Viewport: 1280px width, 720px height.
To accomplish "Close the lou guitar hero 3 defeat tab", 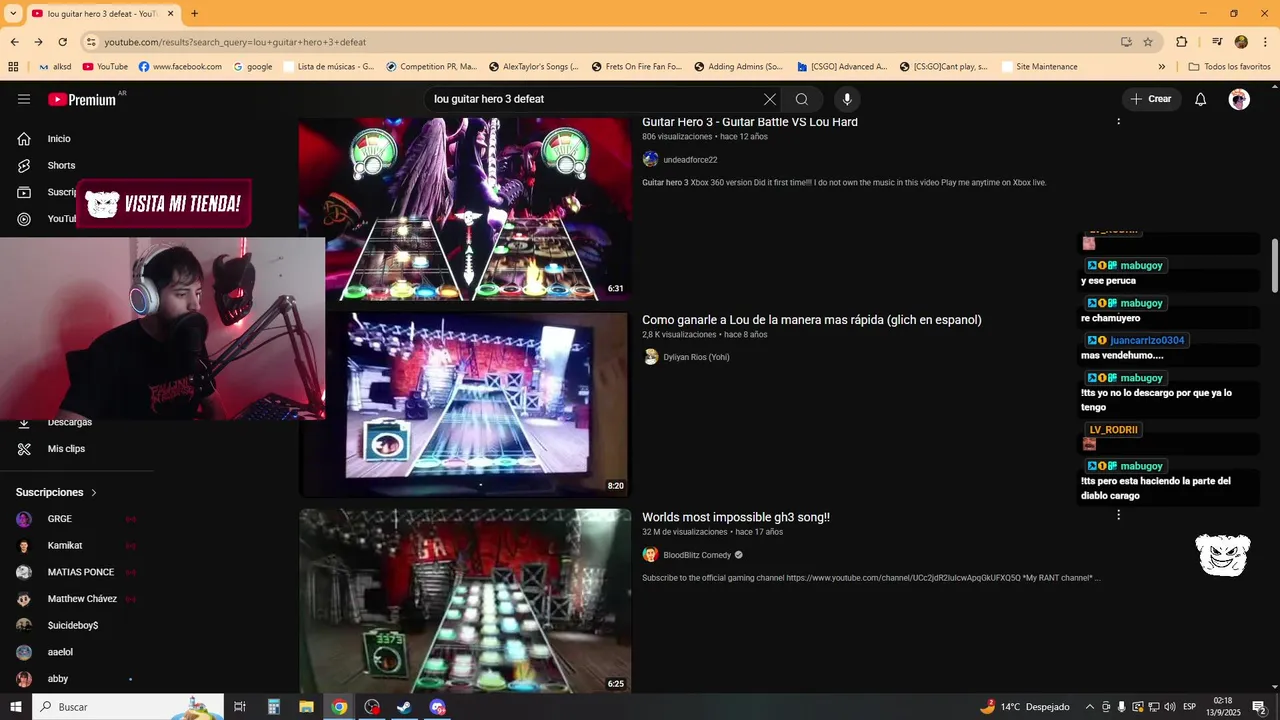I will pos(171,14).
